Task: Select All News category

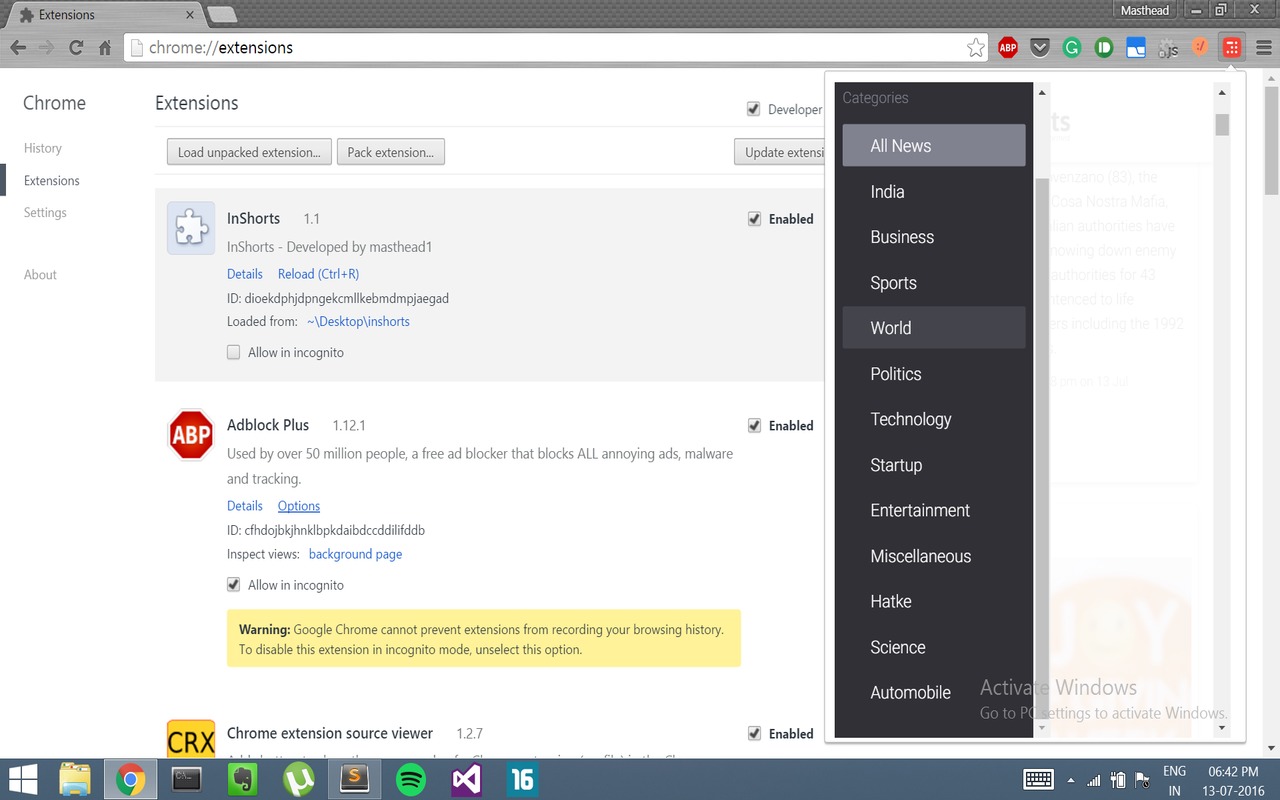Action: tap(934, 145)
